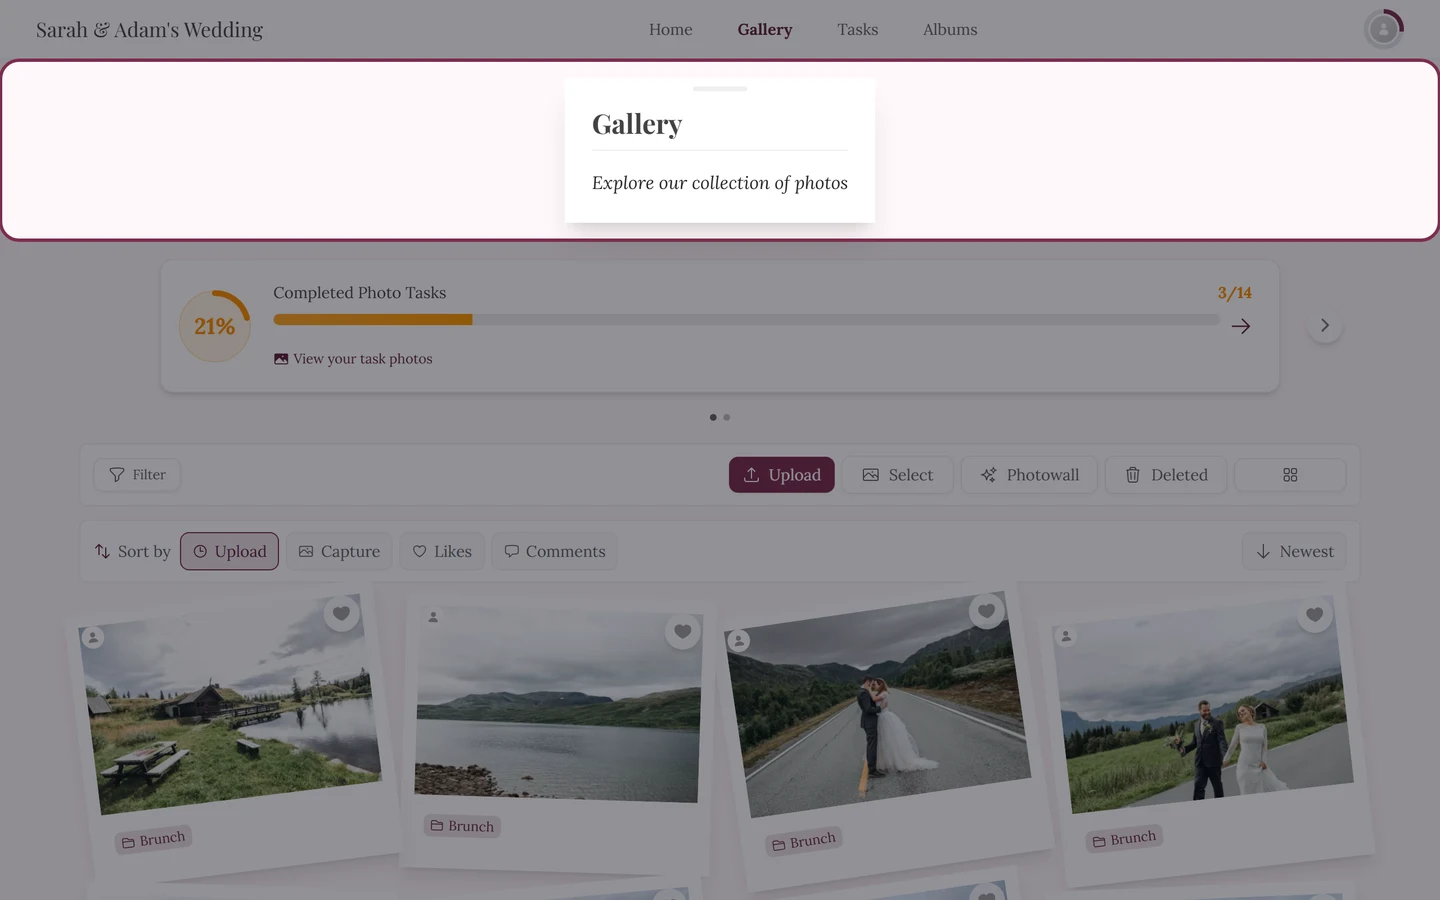Open the grey lake landscape photo

tap(558, 705)
